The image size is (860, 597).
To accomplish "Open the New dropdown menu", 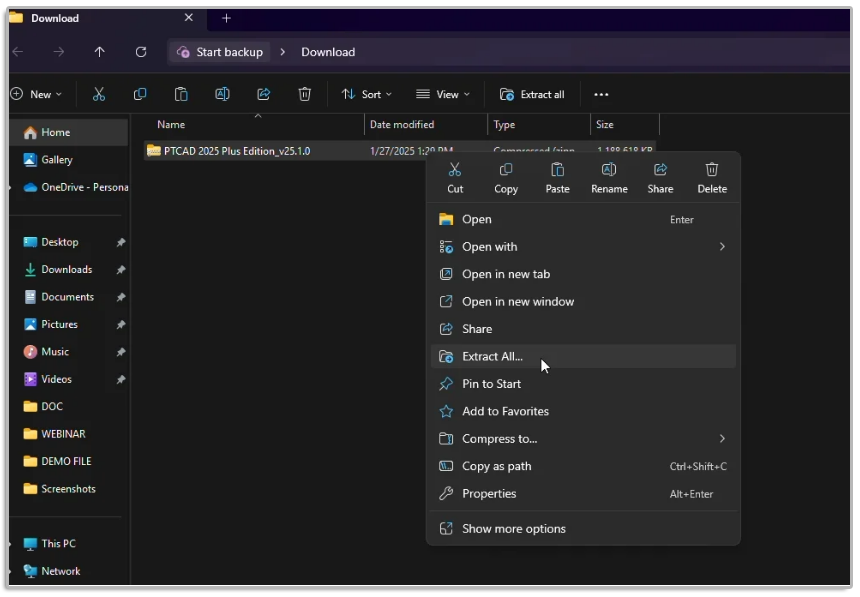I will click(36, 94).
